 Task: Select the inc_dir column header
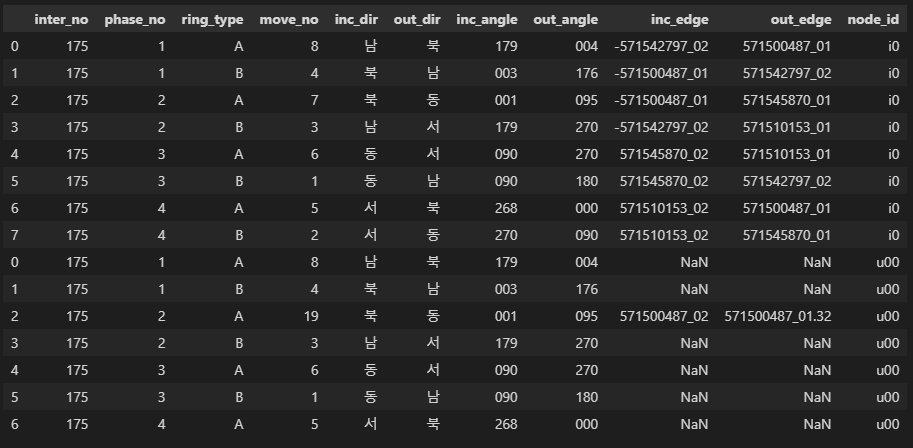click(x=357, y=19)
